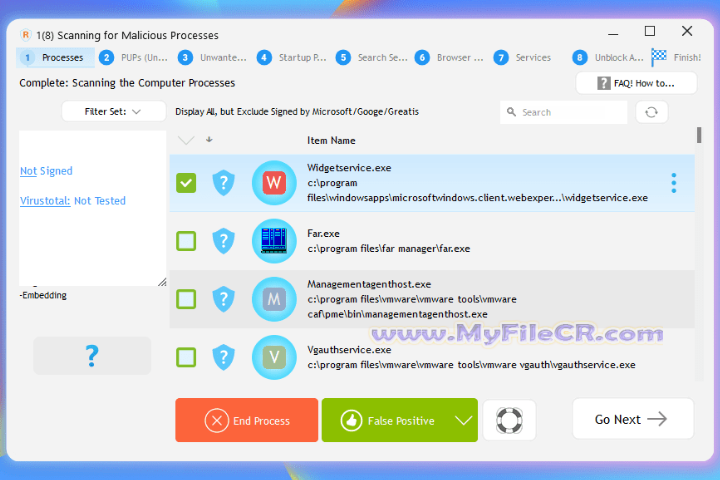Click the large blue question mark button
Viewport: 720px width, 480px height.
click(x=92, y=356)
